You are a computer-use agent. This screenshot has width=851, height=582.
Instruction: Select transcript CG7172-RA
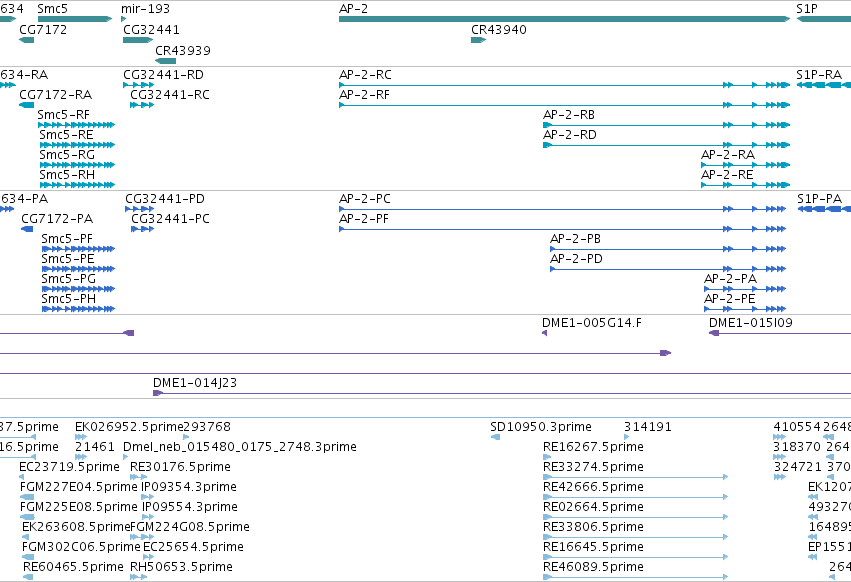[x=27, y=105]
